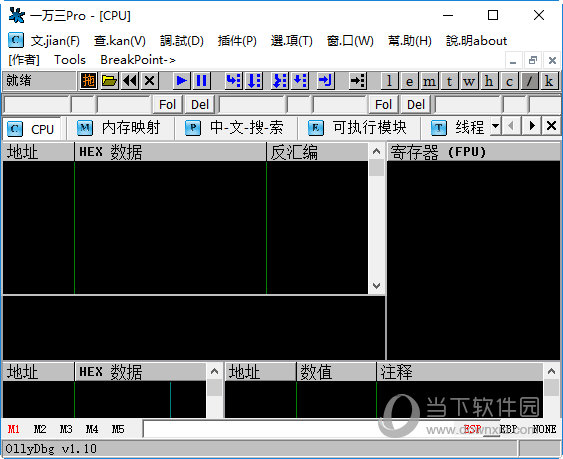Show Patches via slash button
Screen dimensions: 563x459
529,81
